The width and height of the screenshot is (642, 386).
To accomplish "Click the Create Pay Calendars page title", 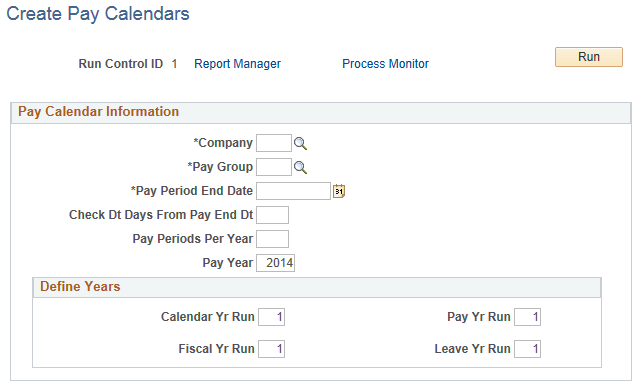I will [x=98, y=14].
